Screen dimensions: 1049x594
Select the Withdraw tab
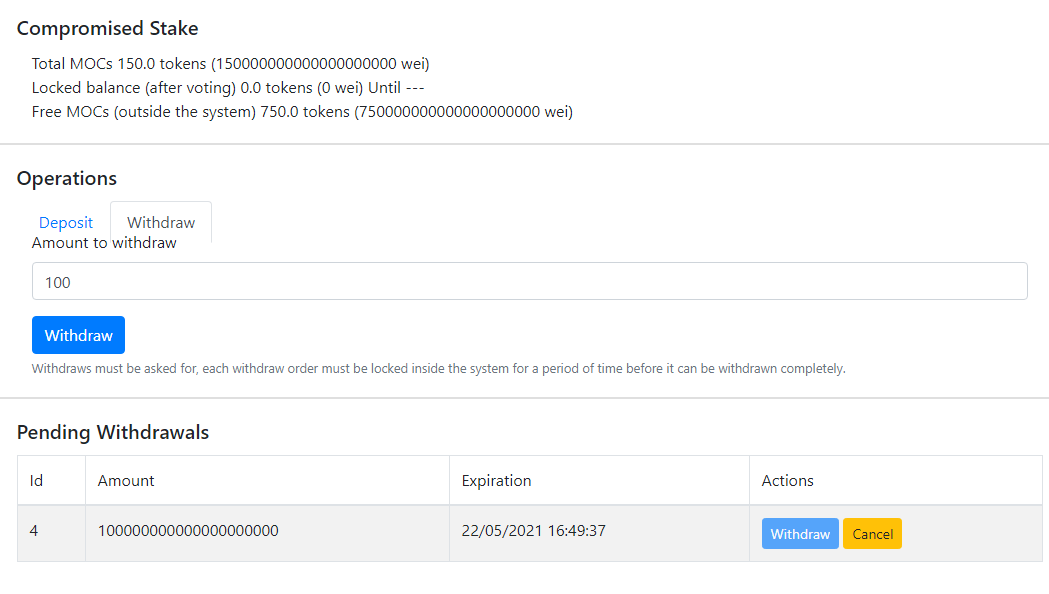click(x=161, y=222)
